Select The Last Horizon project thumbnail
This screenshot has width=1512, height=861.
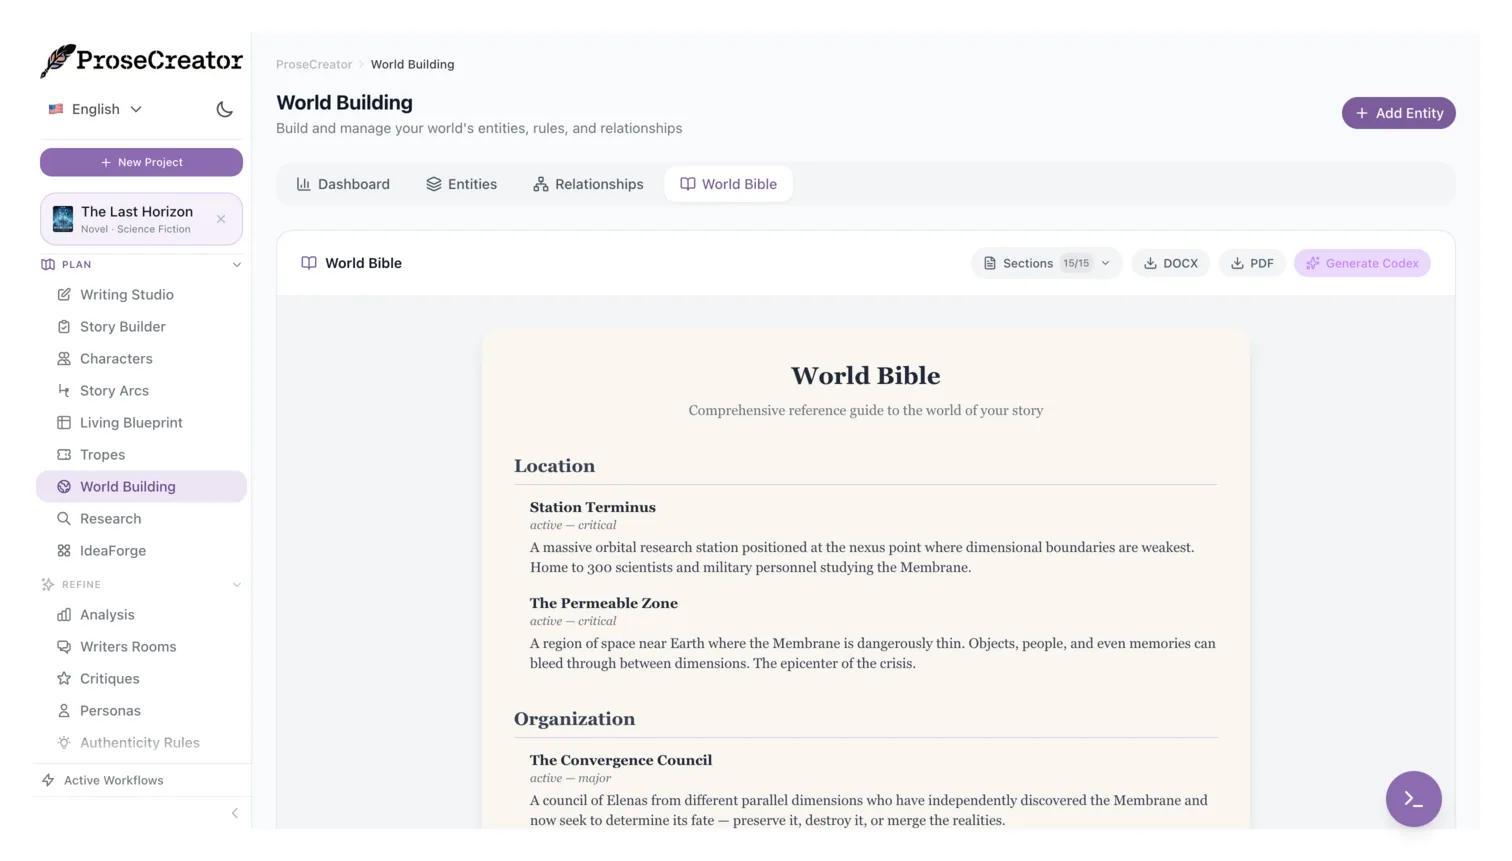click(x=63, y=219)
